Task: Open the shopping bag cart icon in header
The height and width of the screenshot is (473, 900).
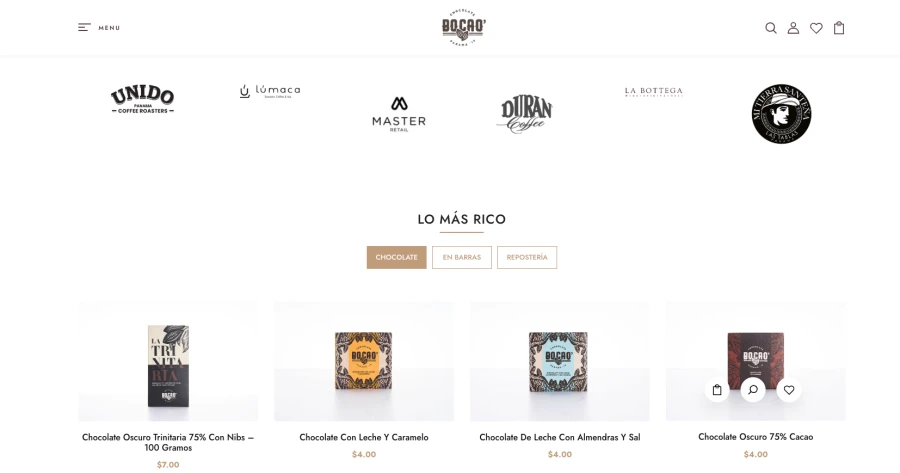Action: pyautogui.click(x=839, y=28)
